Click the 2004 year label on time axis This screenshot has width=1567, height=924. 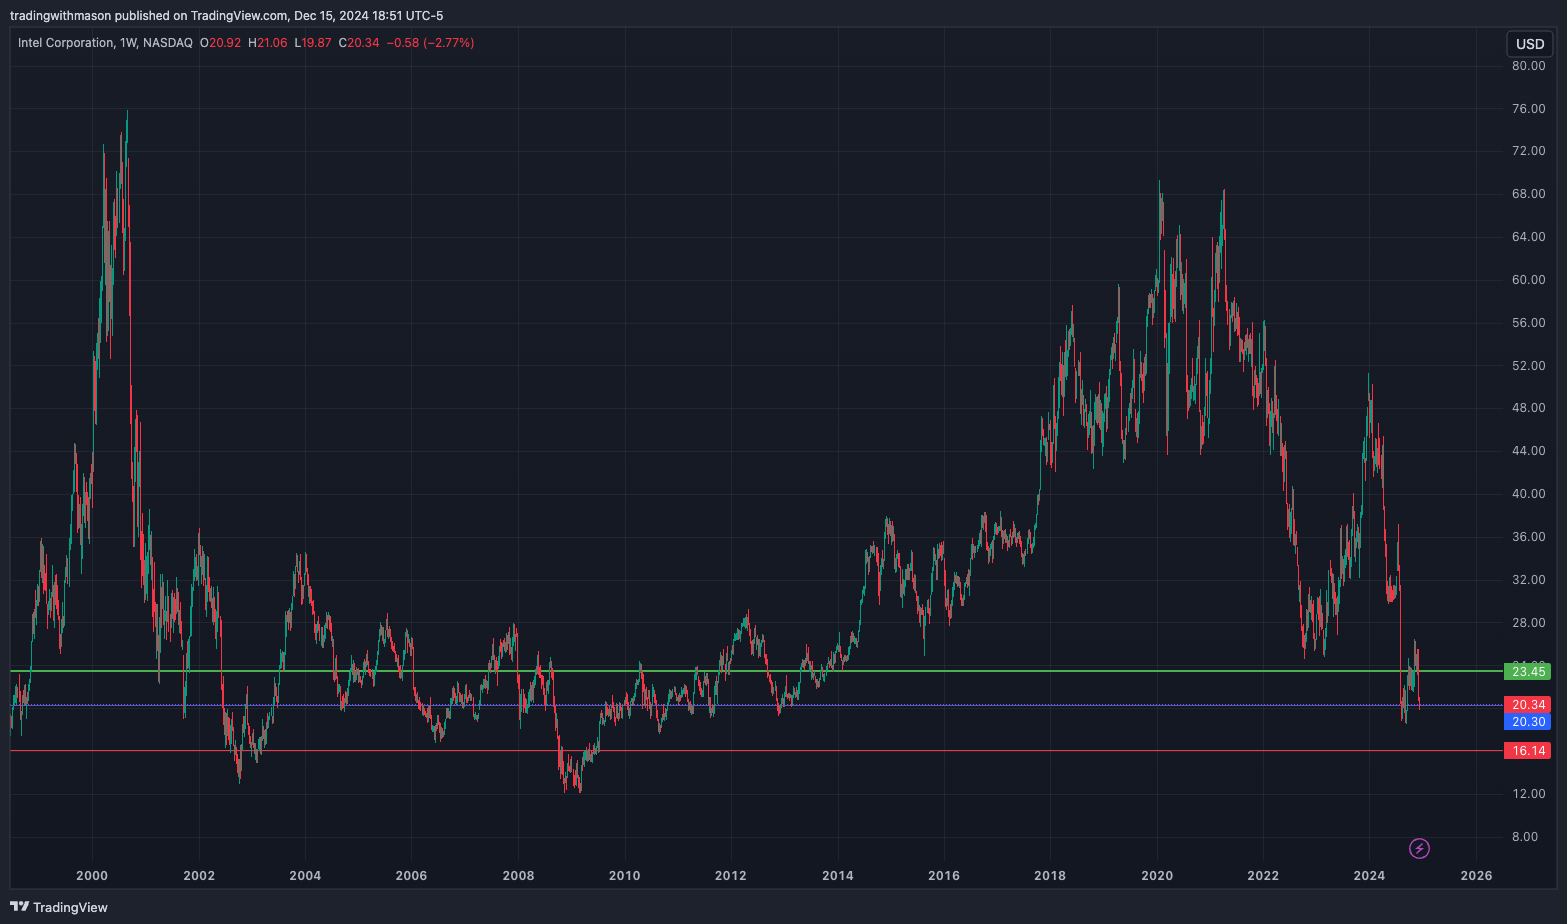click(x=305, y=876)
